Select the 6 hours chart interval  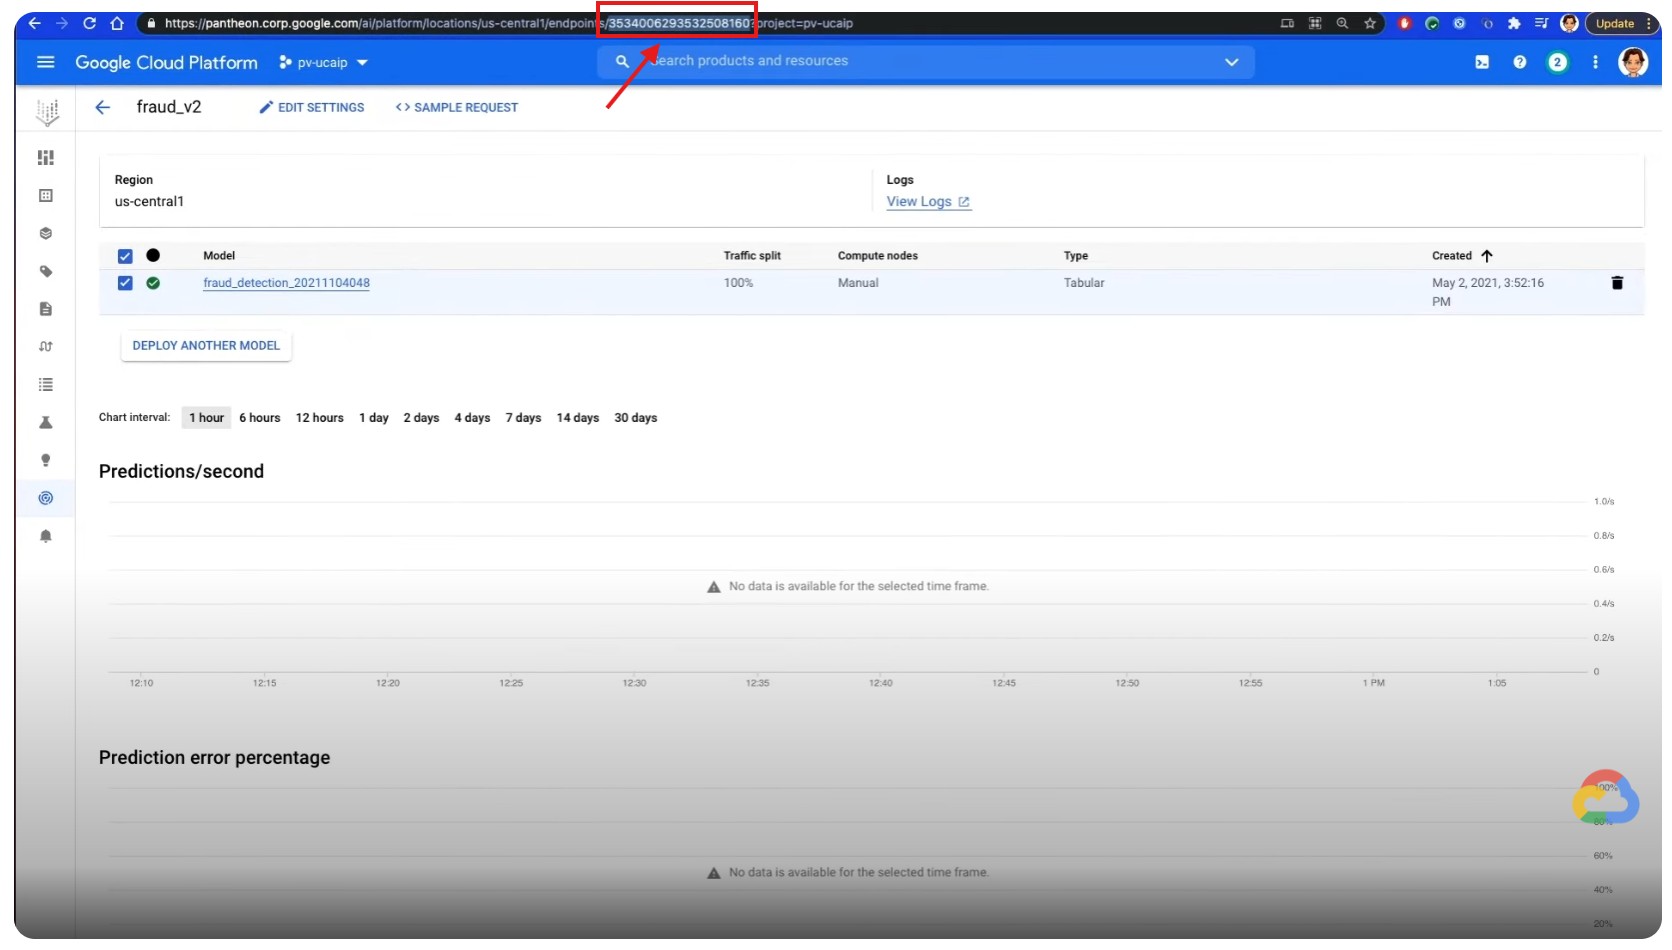[x=259, y=418]
